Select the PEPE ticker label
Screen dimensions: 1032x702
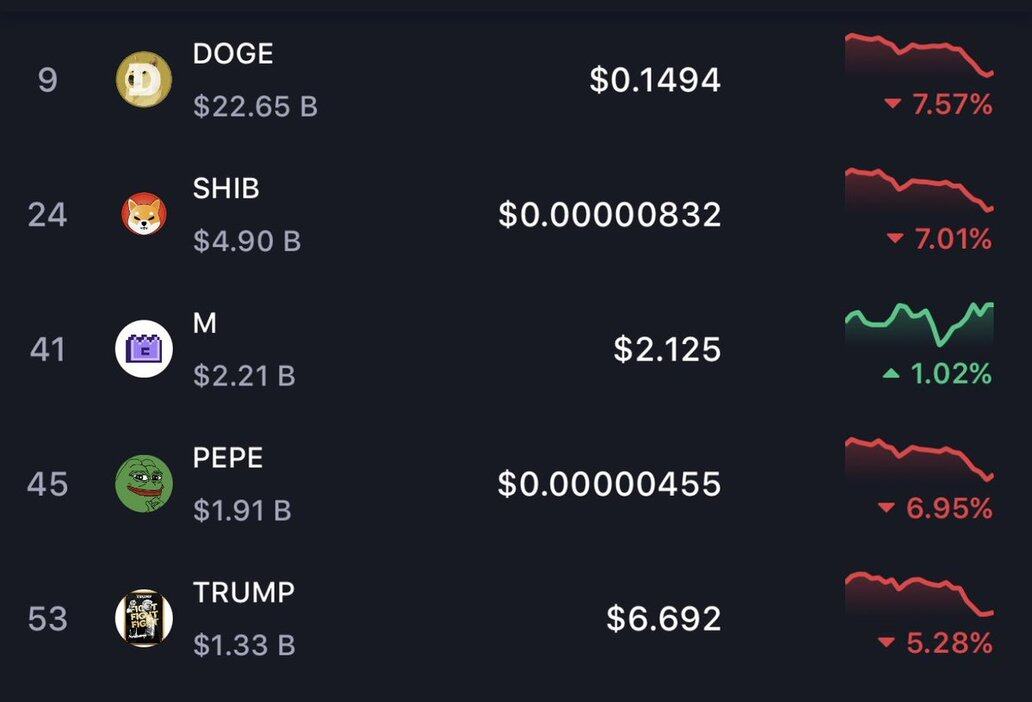228,458
